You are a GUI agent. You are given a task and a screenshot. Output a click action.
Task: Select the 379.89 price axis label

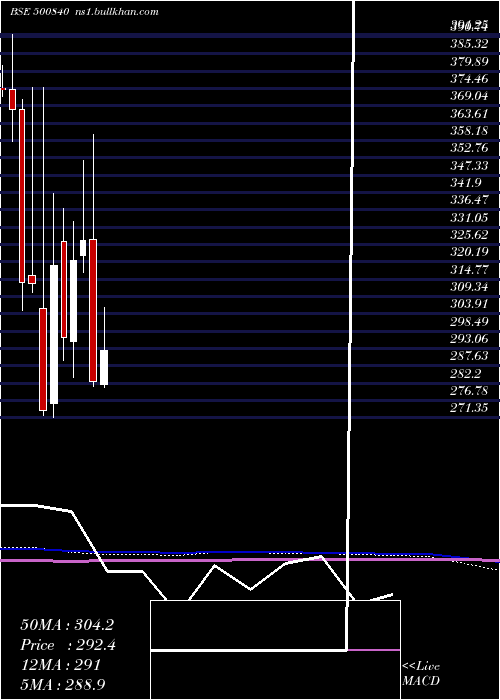click(x=469, y=62)
